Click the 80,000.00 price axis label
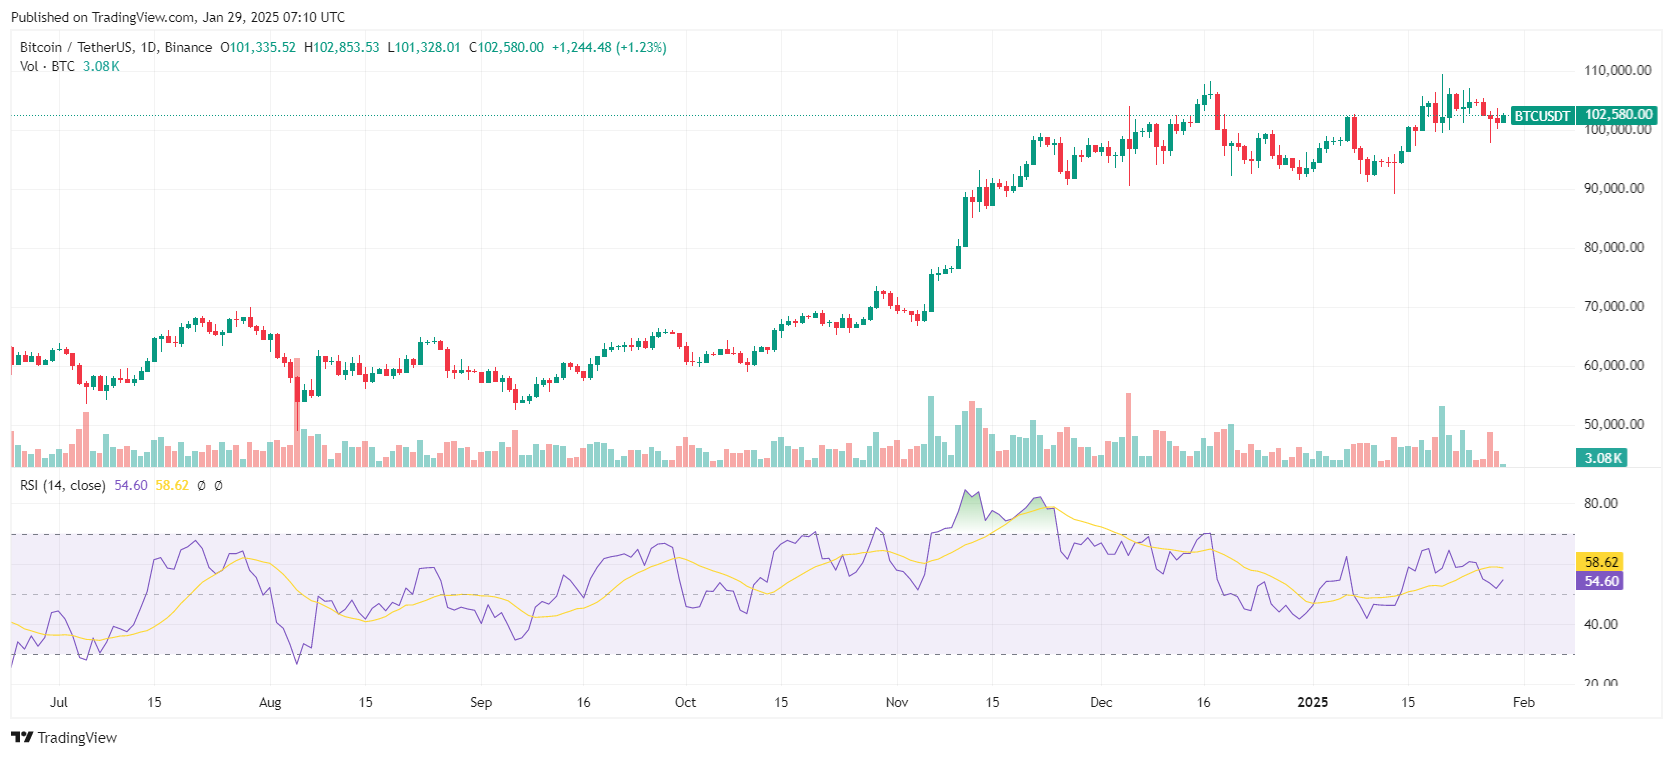 [1613, 247]
